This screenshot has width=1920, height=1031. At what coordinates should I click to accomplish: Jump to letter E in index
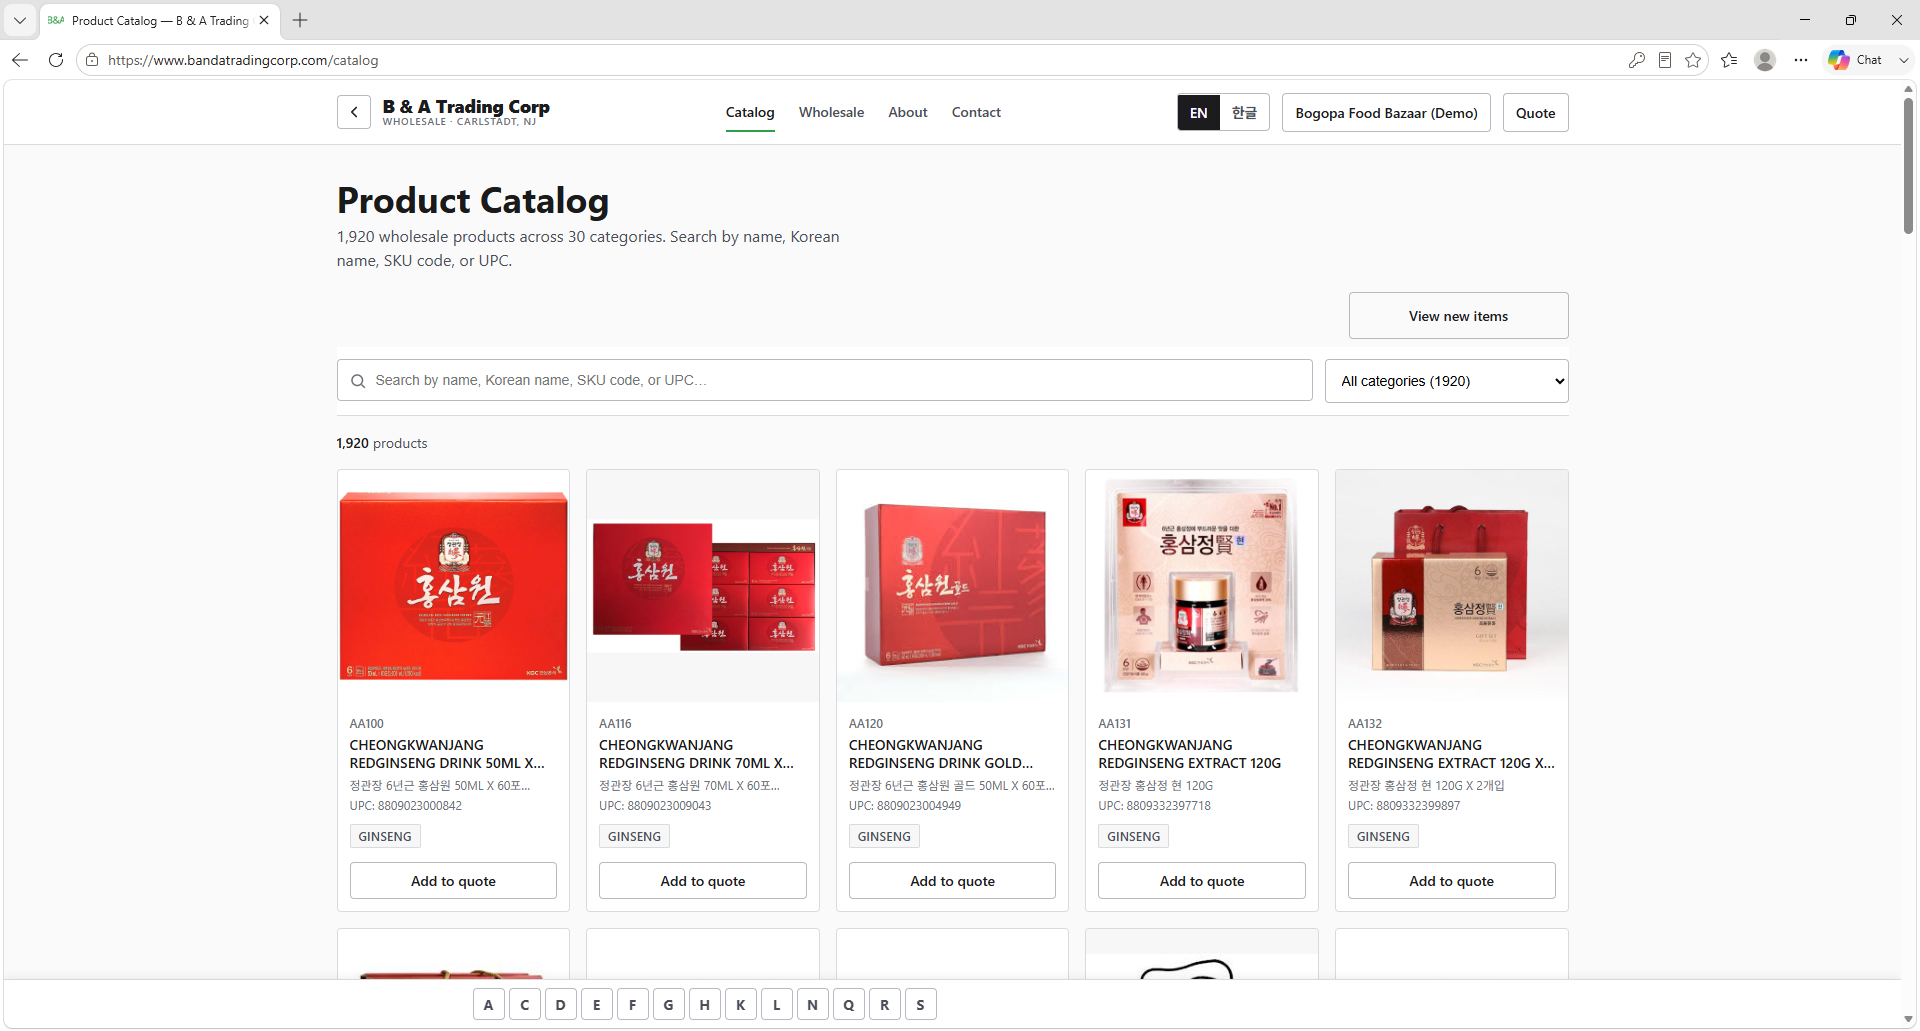596,1005
